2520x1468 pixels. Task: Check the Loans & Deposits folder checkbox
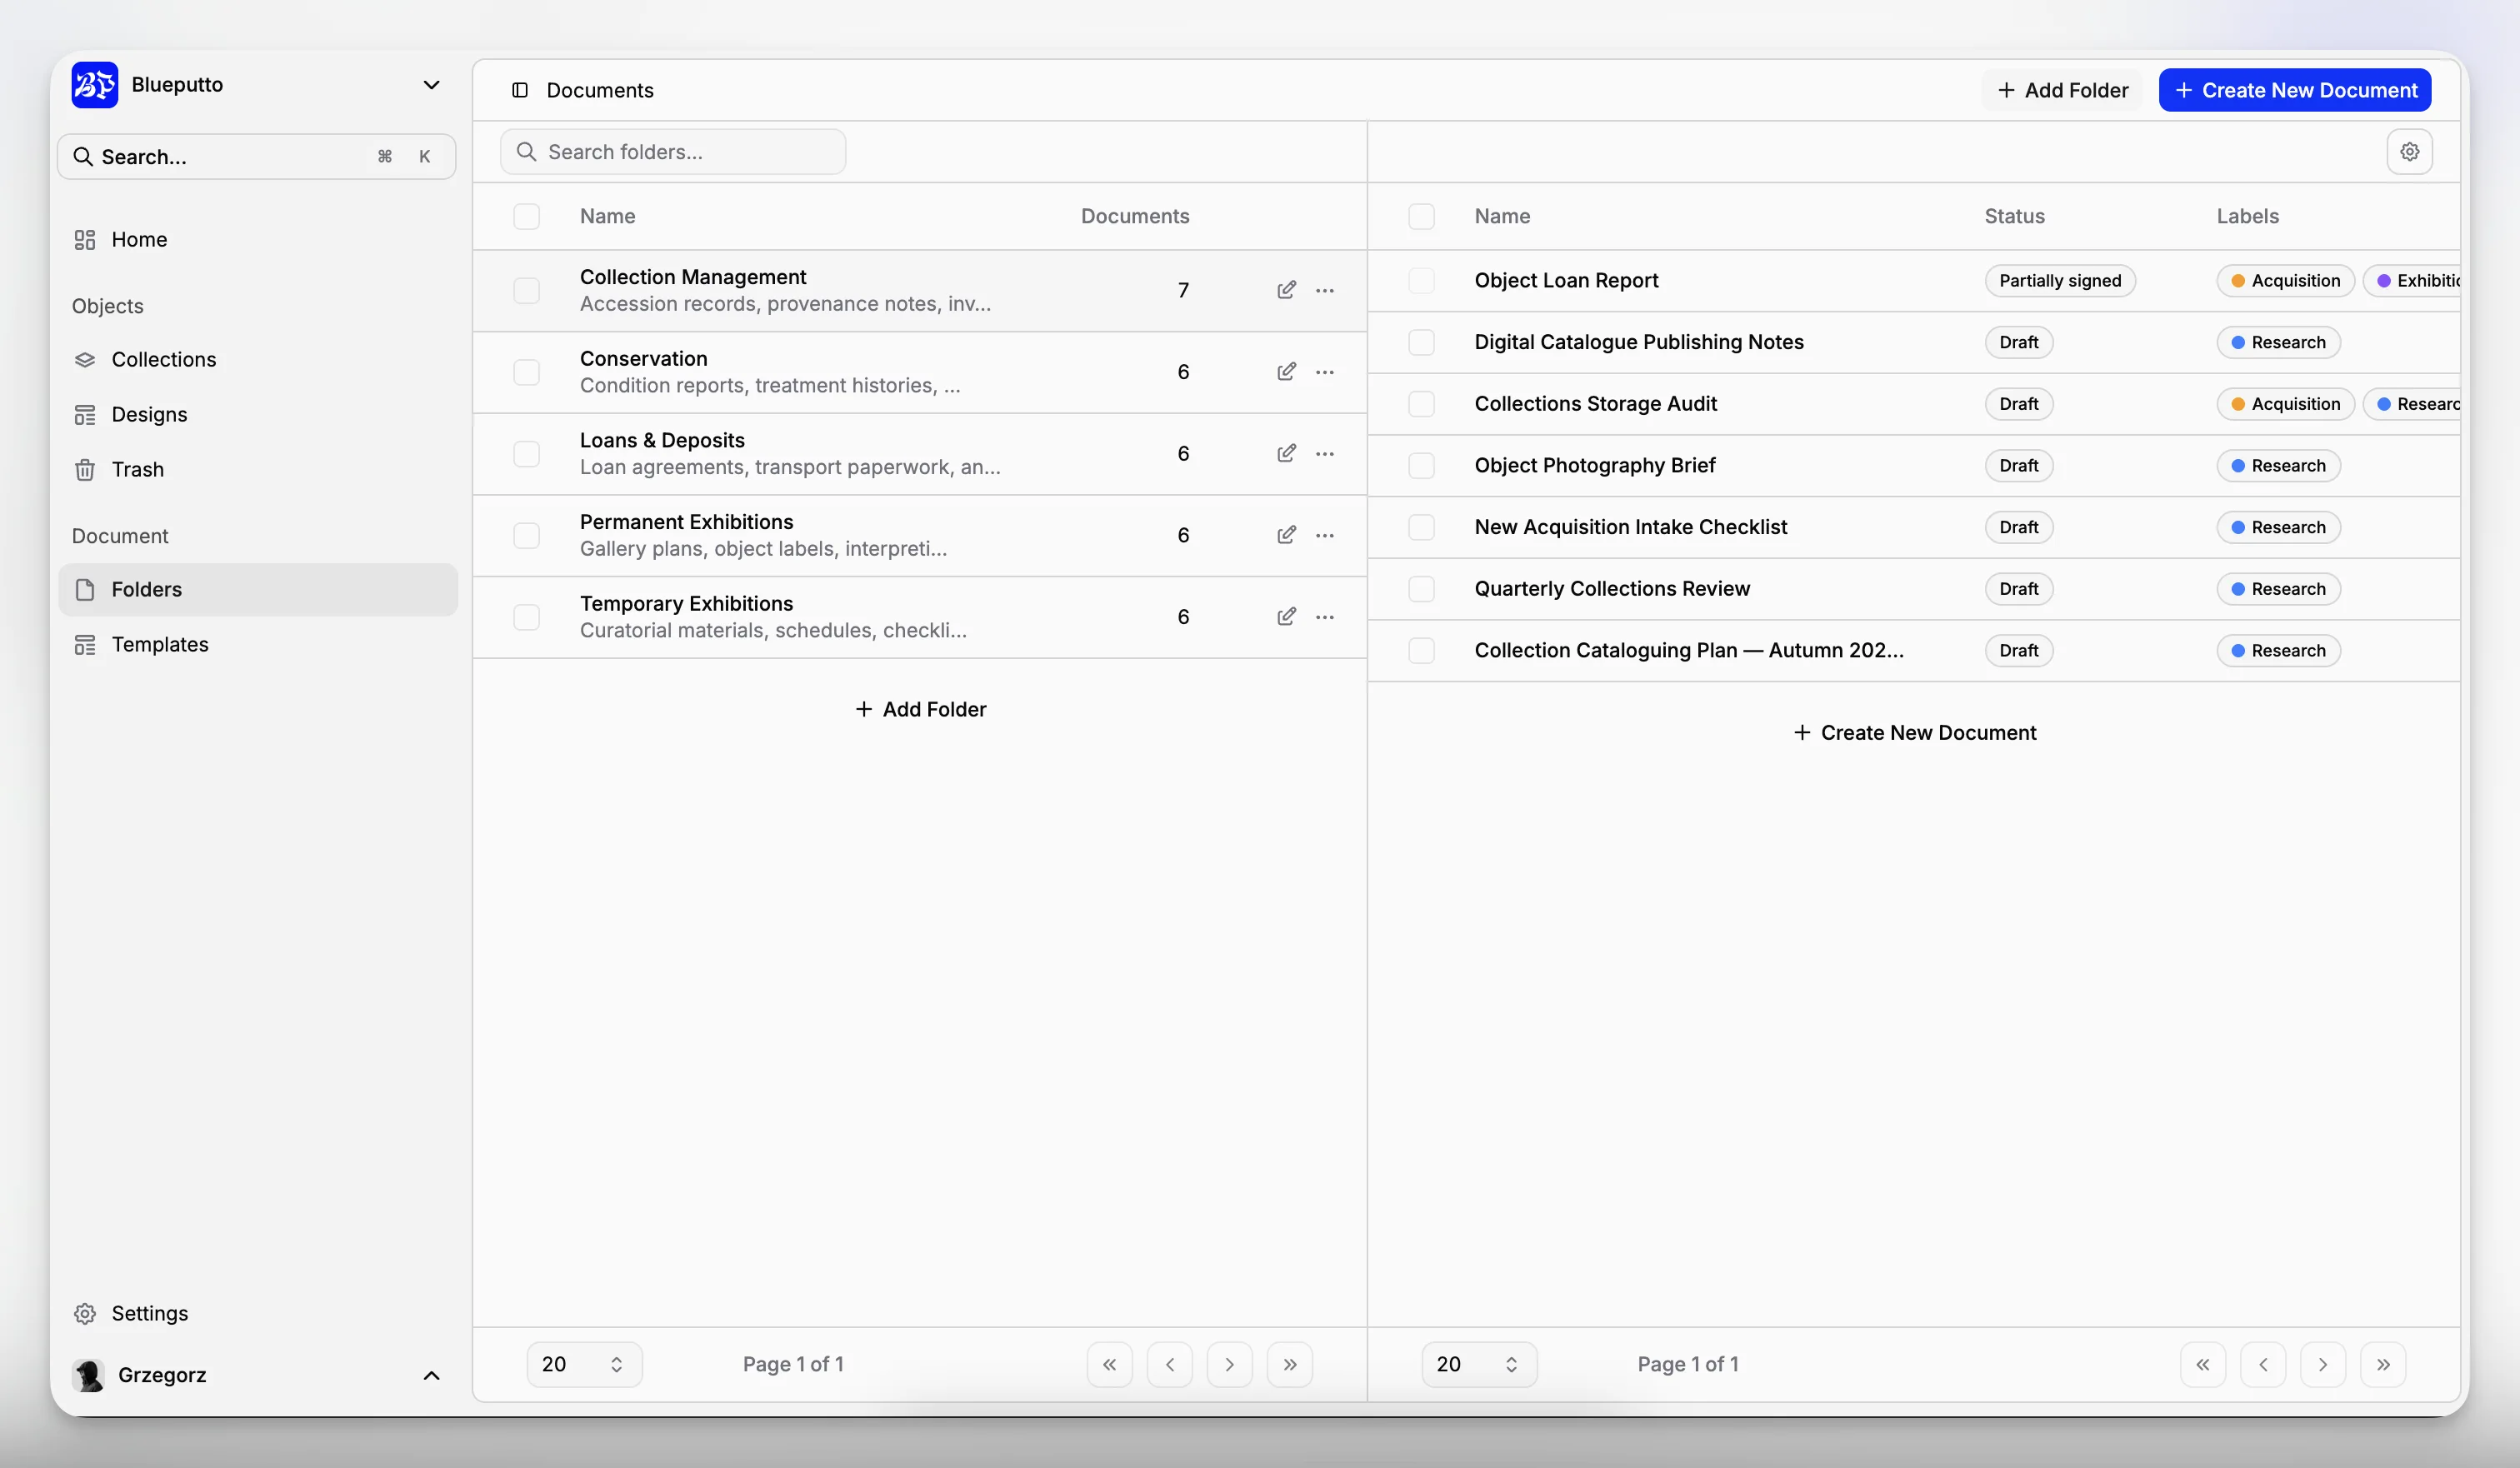(527, 454)
